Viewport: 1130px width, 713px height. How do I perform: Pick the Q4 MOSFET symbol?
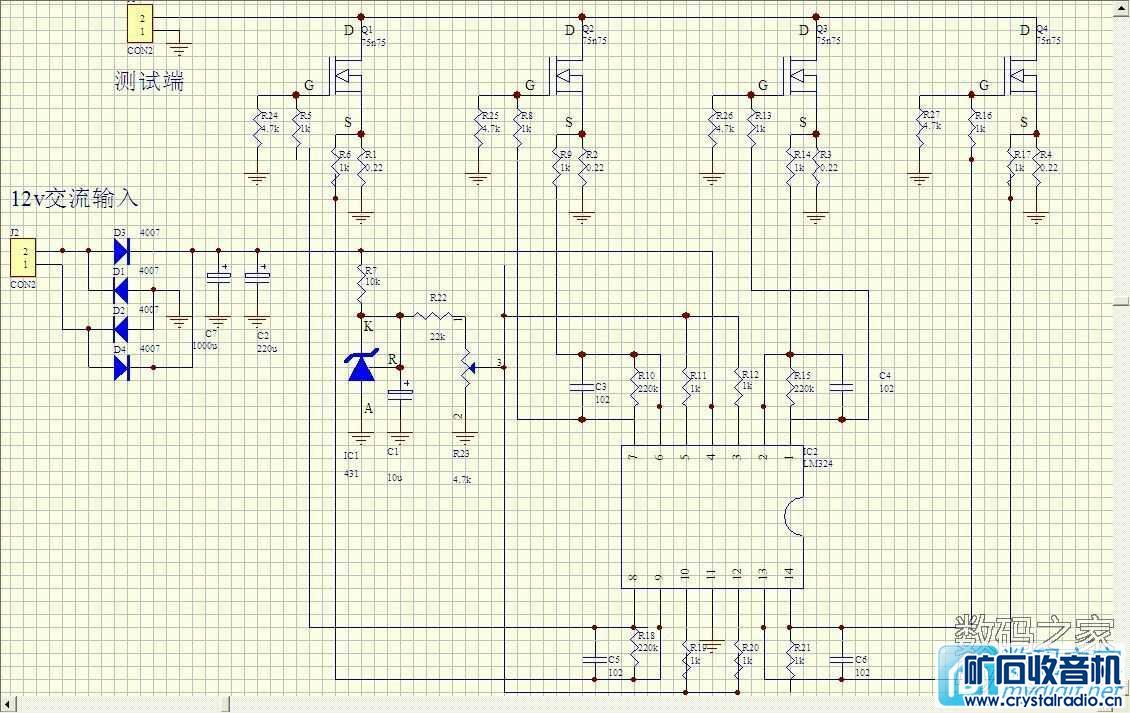1024,75
